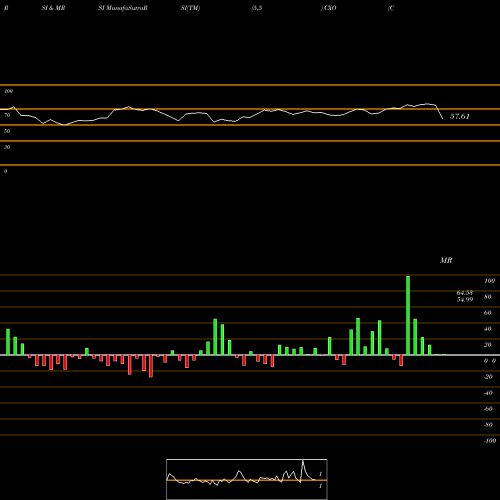Click the MR axis label -40
The height and width of the screenshot is (500, 500).
[488, 393]
